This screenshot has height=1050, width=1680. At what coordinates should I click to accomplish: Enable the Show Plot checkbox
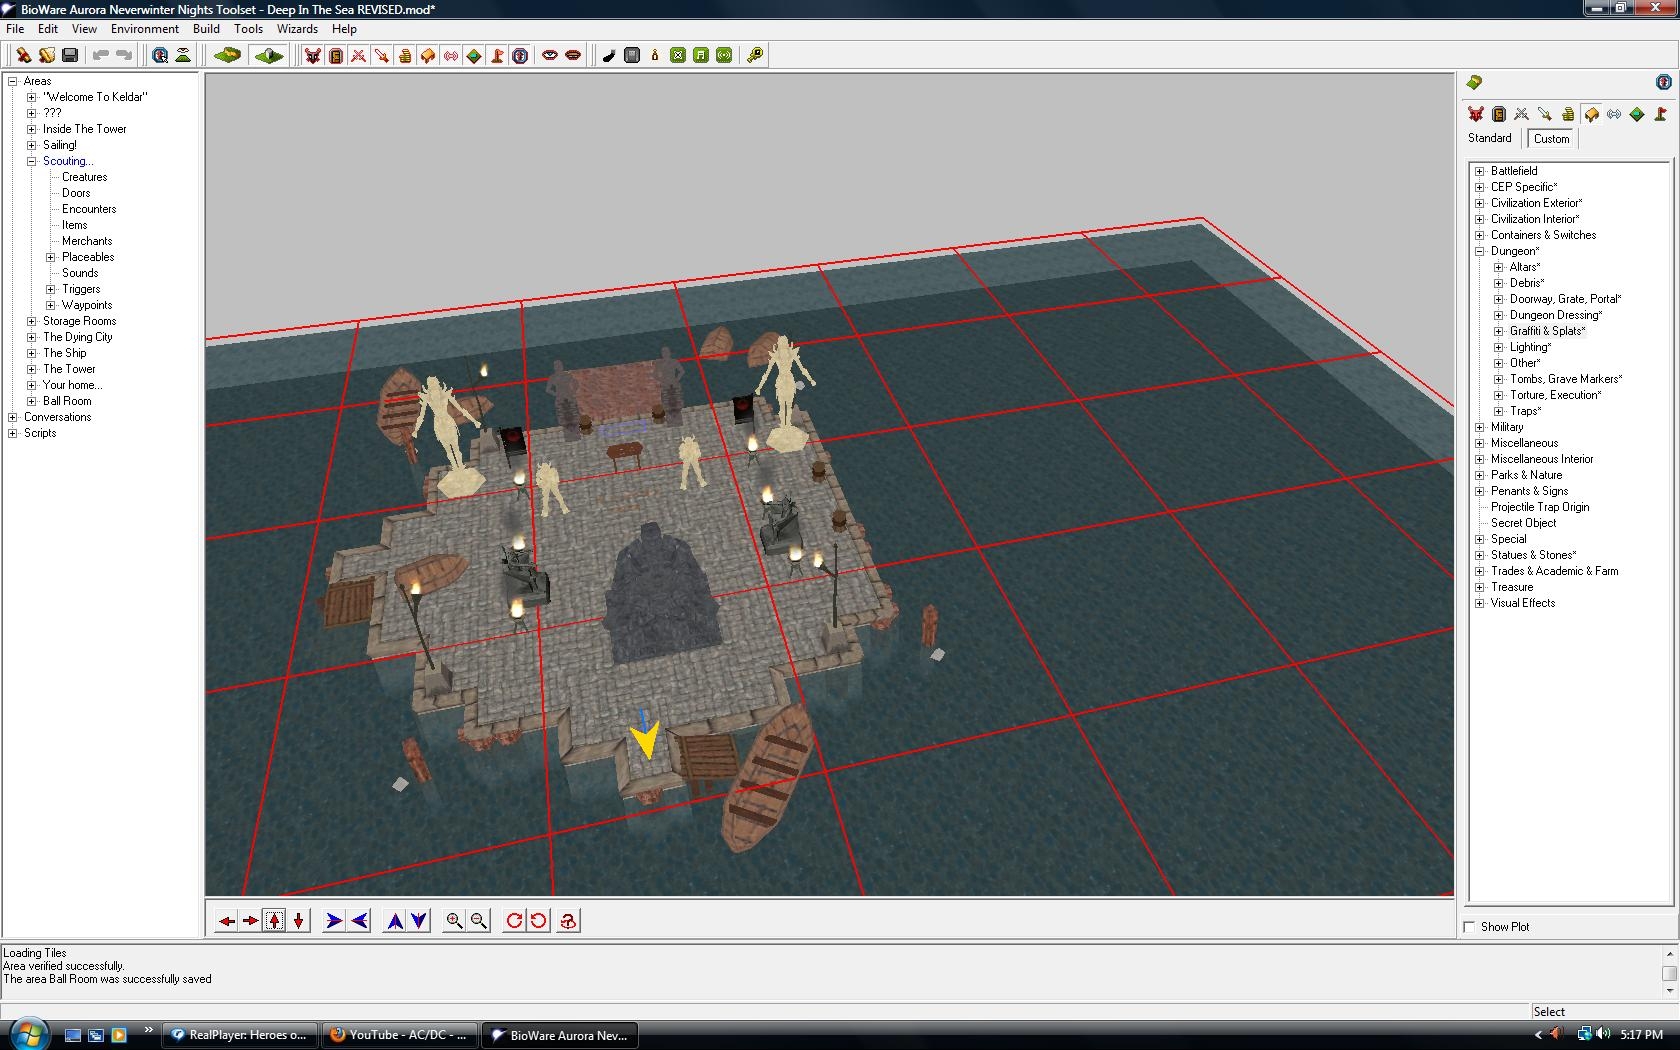1469,927
